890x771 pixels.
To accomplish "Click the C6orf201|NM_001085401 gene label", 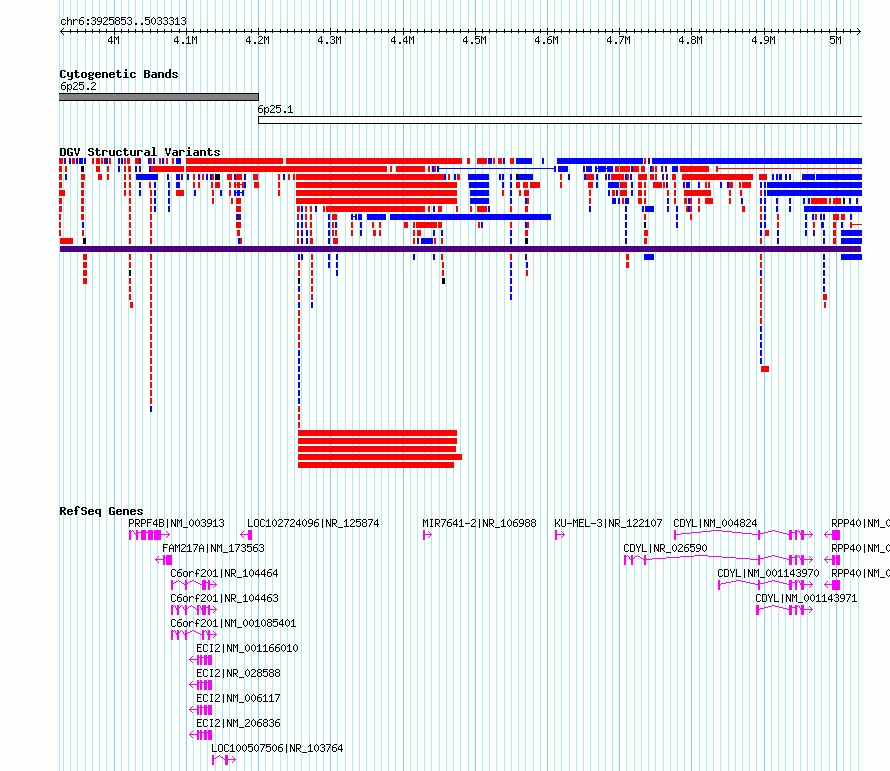I will pos(233,623).
